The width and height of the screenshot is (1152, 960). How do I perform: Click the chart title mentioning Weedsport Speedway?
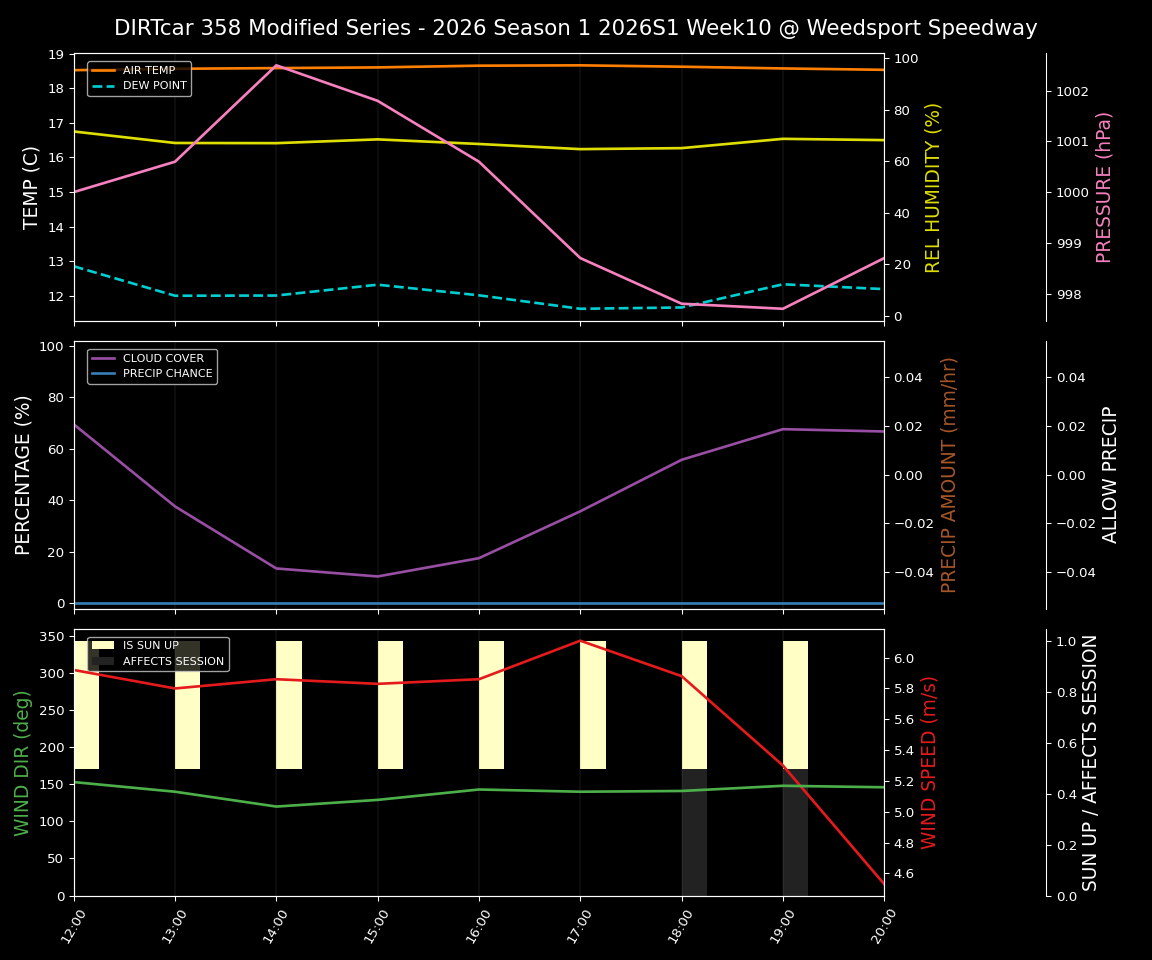(x=576, y=28)
